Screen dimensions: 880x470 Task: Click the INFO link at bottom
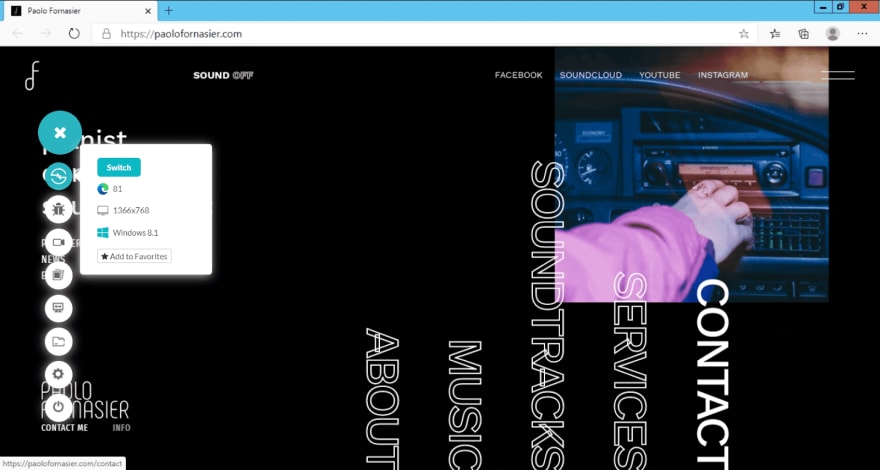click(x=121, y=428)
